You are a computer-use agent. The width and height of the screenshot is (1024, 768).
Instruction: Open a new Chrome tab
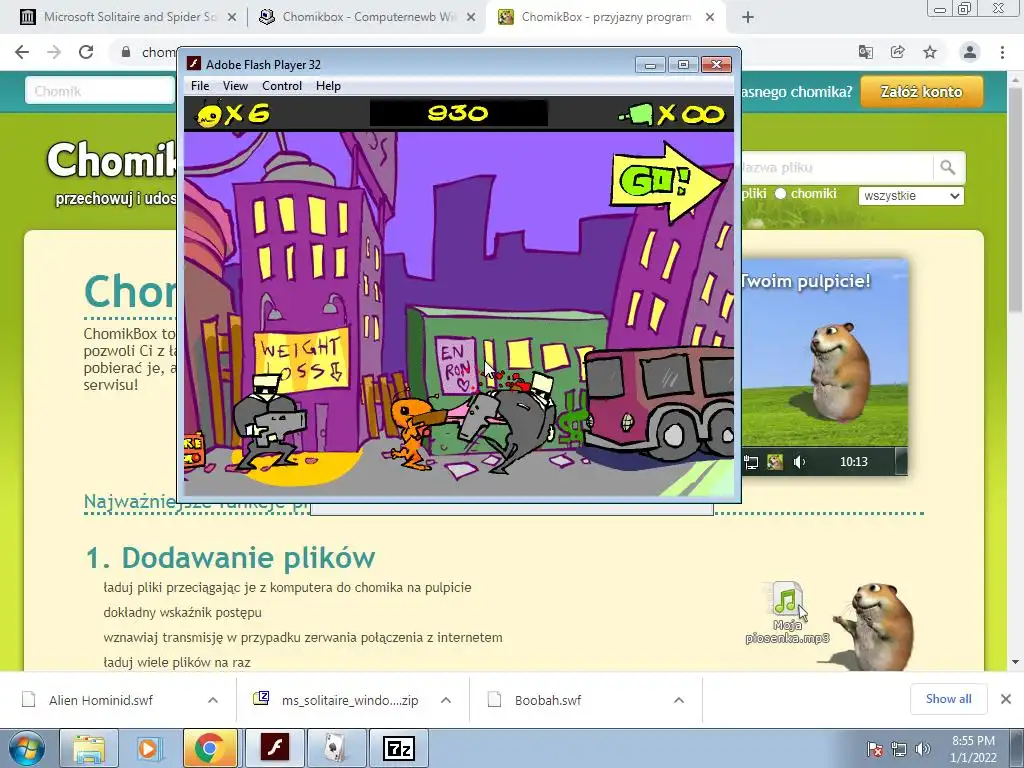pyautogui.click(x=748, y=18)
